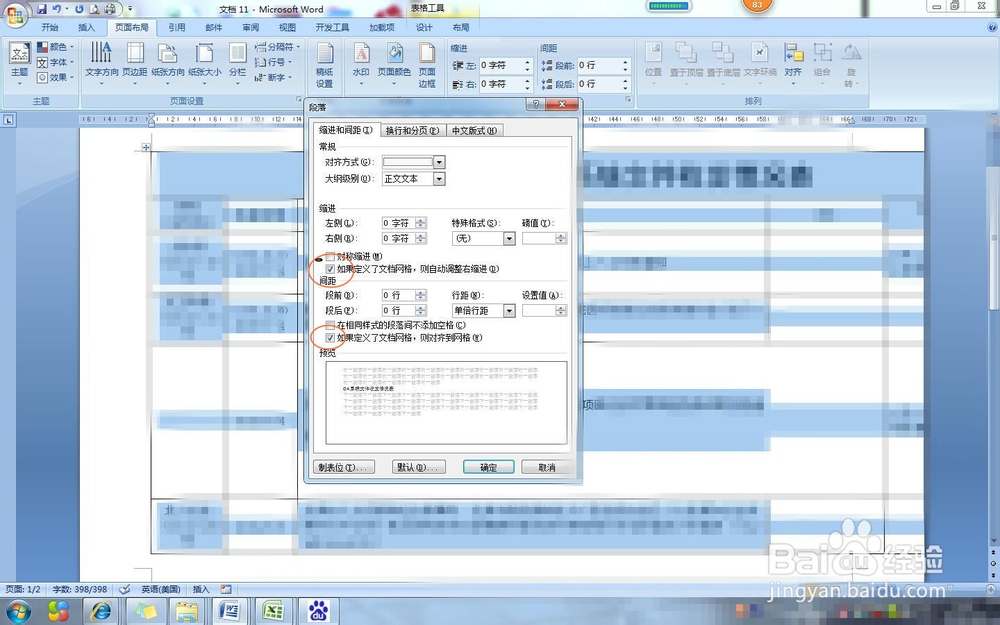Click the 稿纸设置 (Manuscript Paper Setup) icon

coord(325,62)
